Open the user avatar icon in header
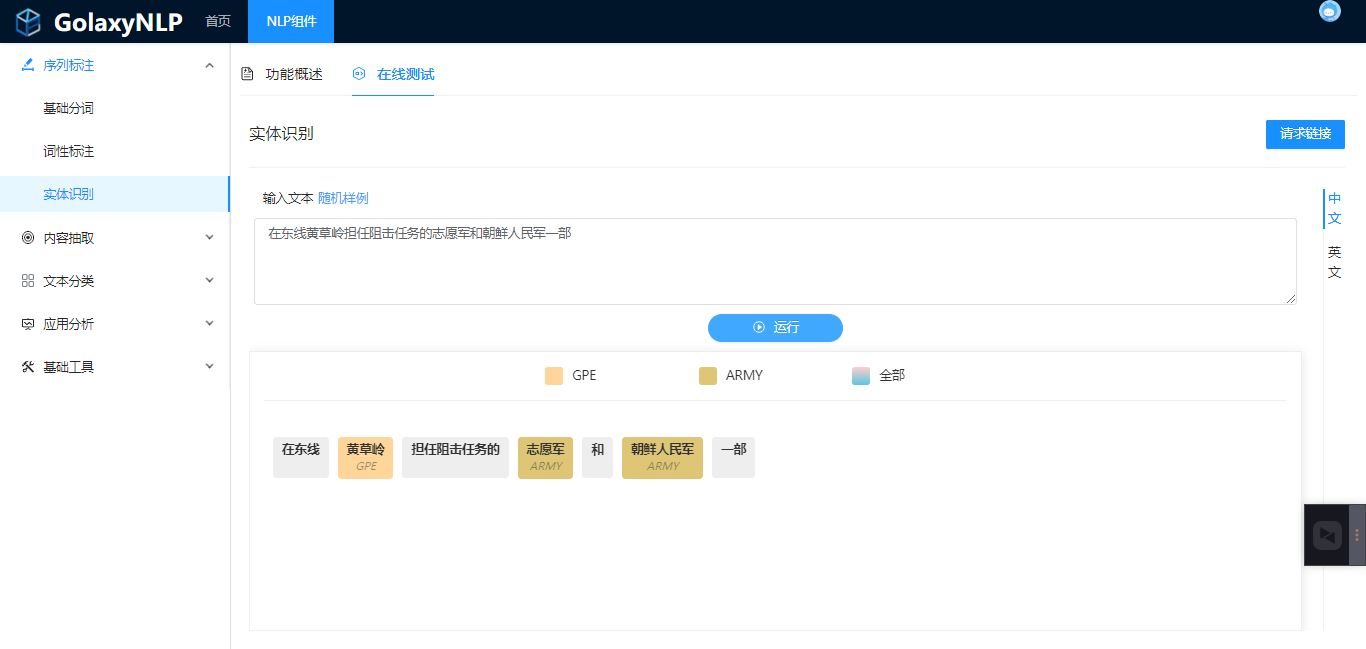Image resolution: width=1366 pixels, height=649 pixels. pyautogui.click(x=1329, y=11)
